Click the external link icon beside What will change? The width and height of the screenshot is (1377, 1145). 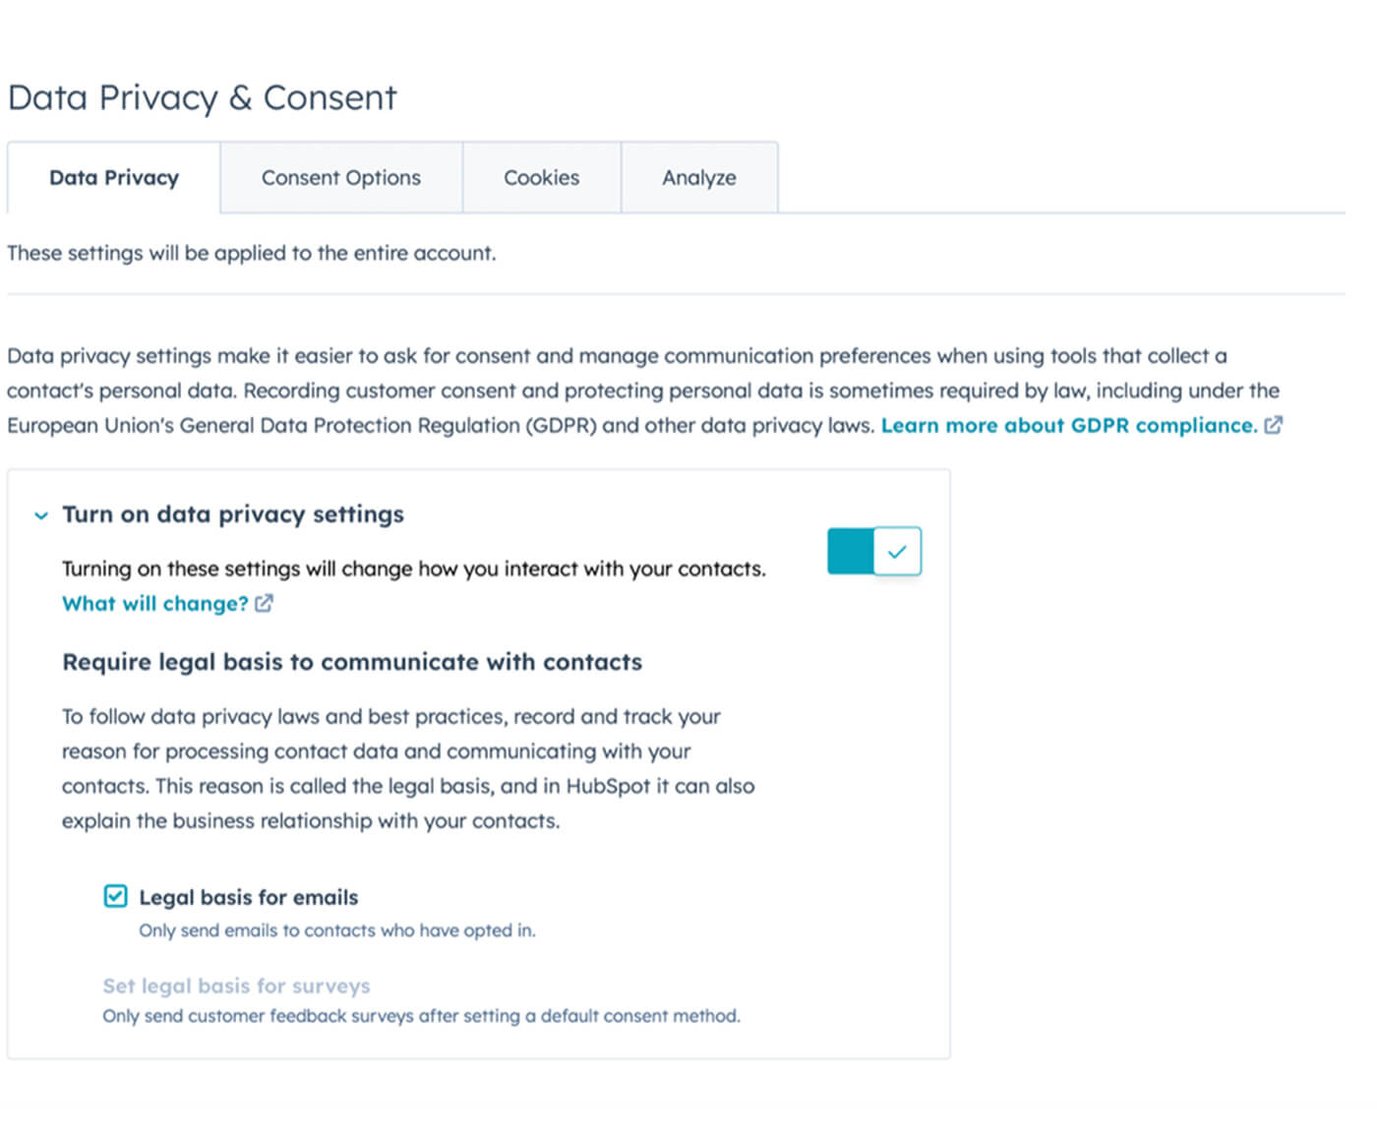[263, 603]
